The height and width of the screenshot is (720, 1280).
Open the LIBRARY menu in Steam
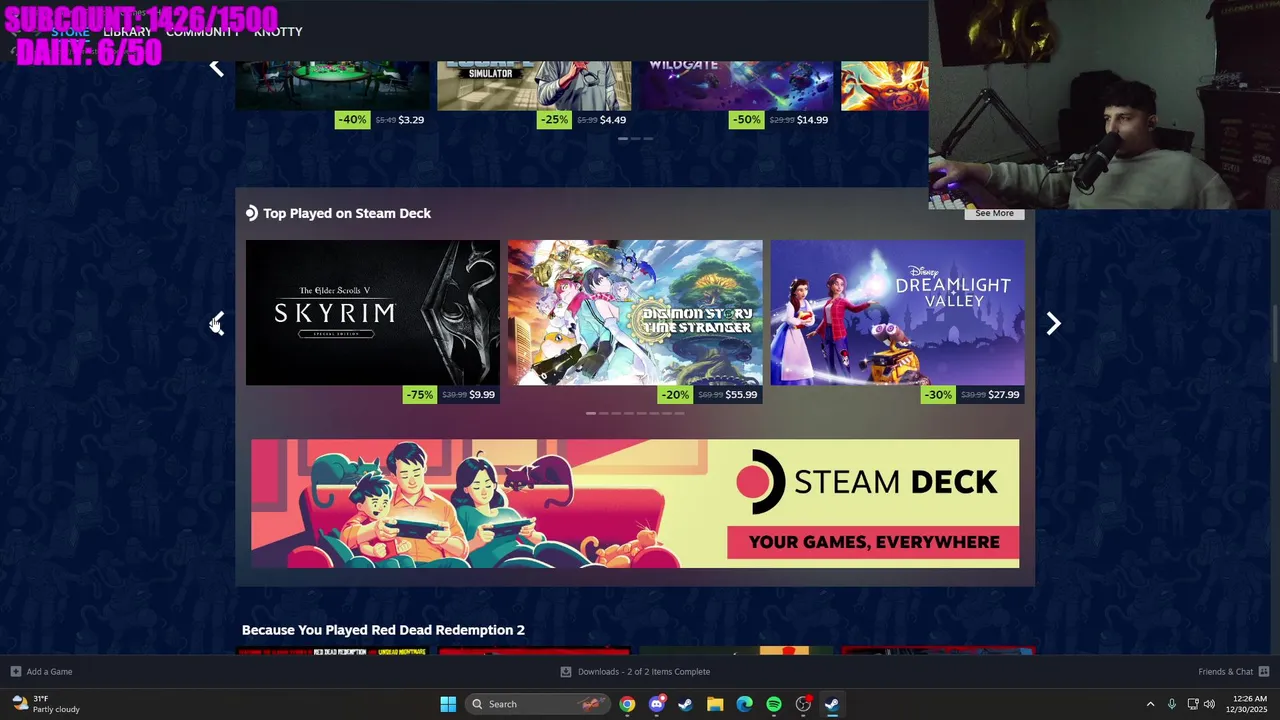[x=127, y=32]
